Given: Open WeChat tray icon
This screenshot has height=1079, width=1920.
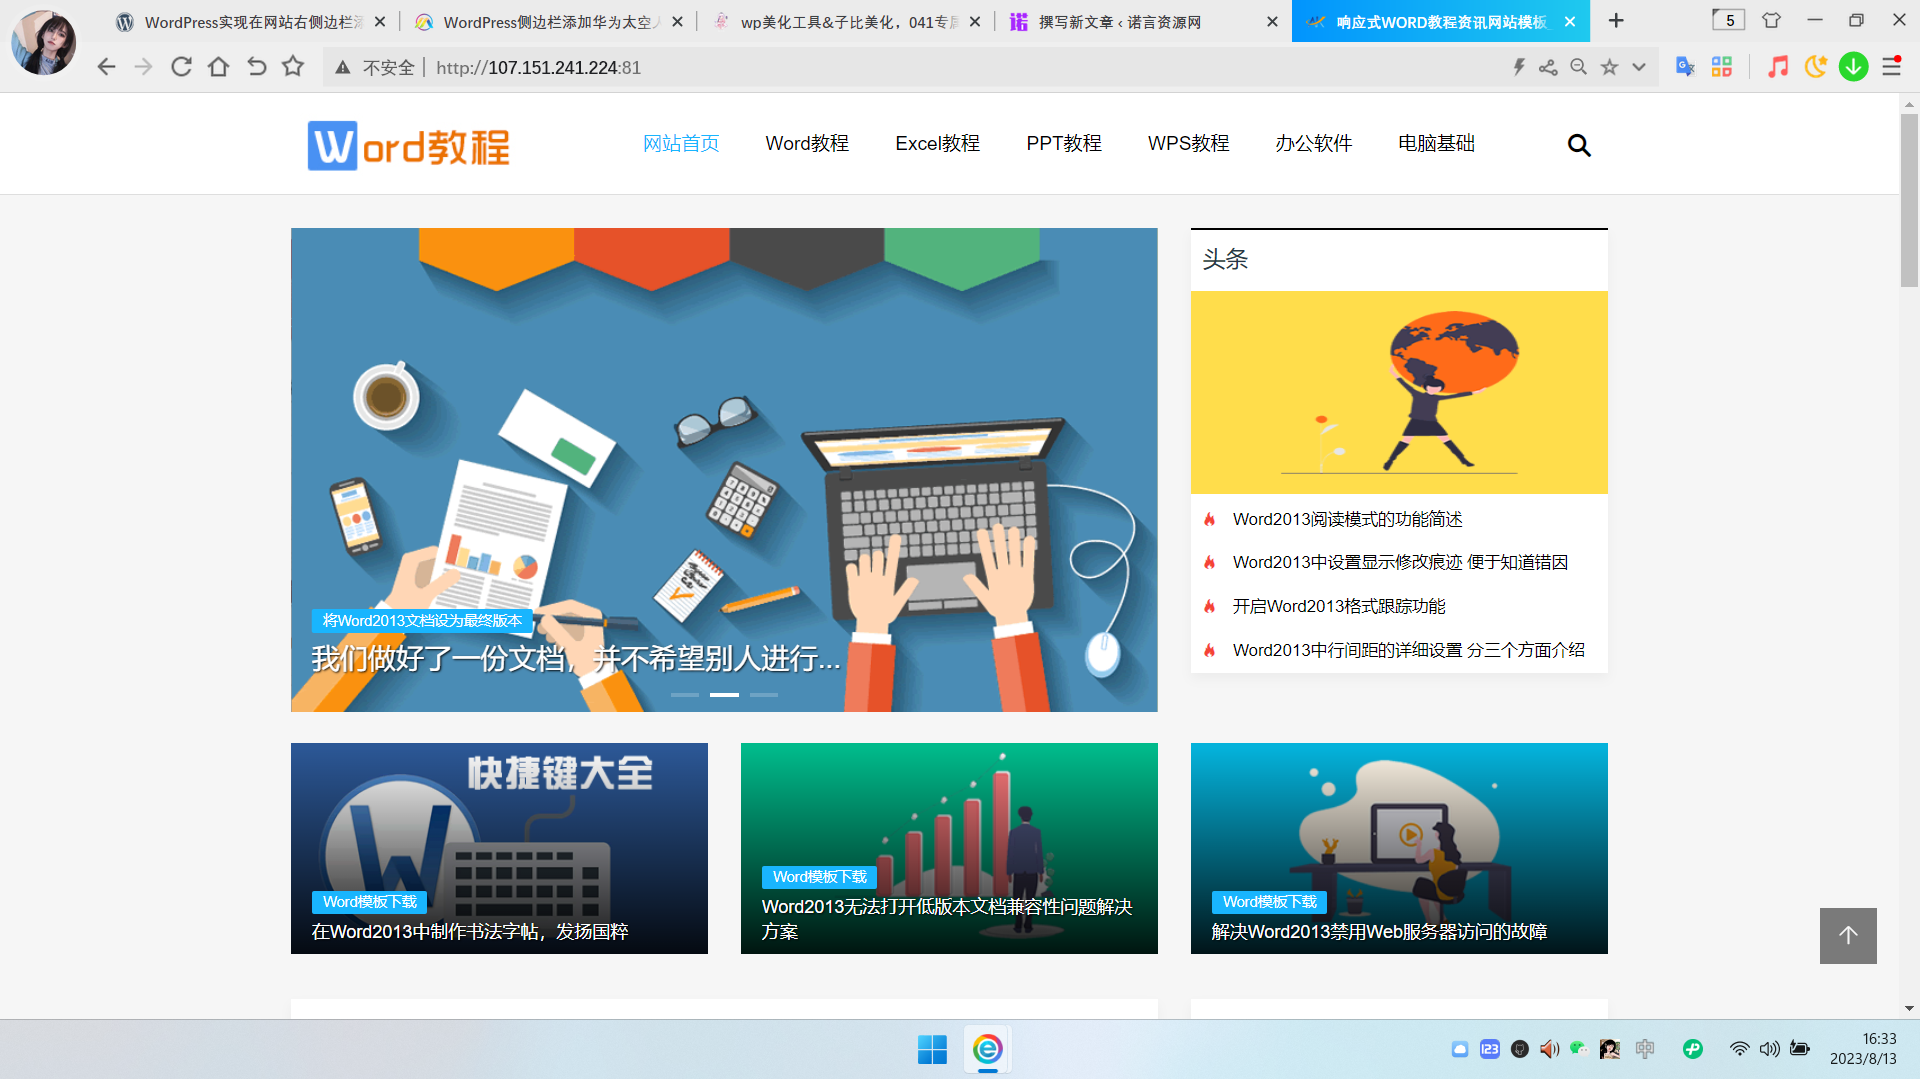Looking at the screenshot, I should [x=1579, y=1048].
